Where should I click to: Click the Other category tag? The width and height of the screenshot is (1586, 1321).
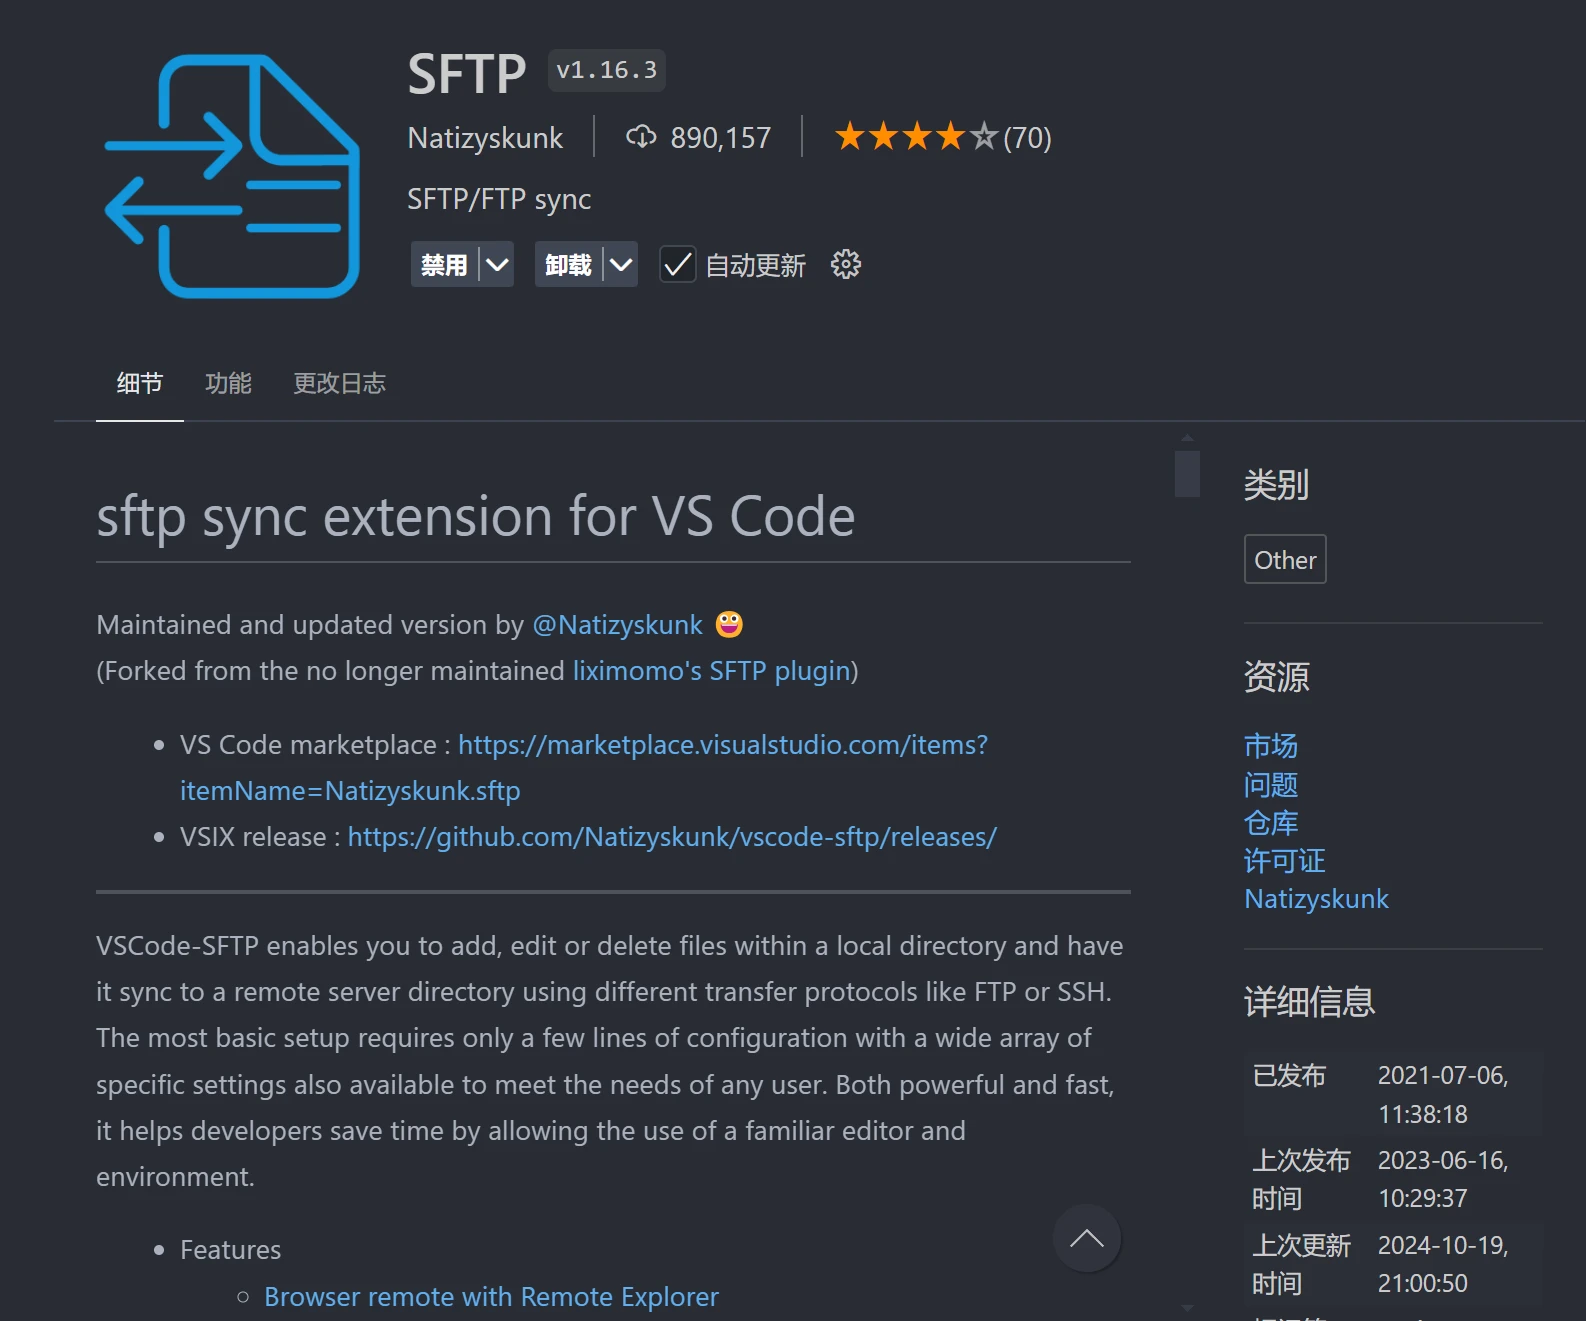[x=1284, y=560]
